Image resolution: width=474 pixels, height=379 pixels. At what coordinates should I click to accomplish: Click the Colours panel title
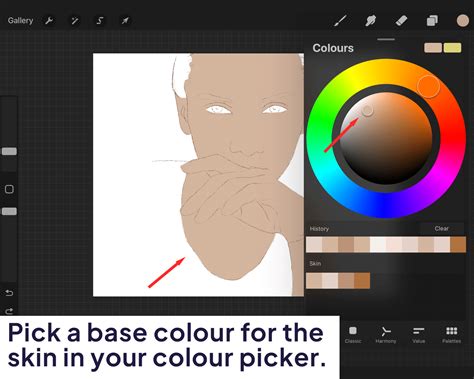point(333,48)
